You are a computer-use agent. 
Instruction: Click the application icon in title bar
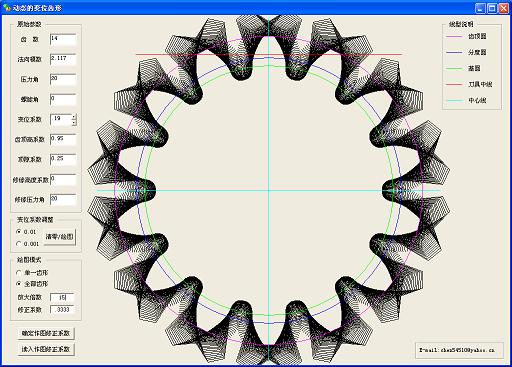6,8
